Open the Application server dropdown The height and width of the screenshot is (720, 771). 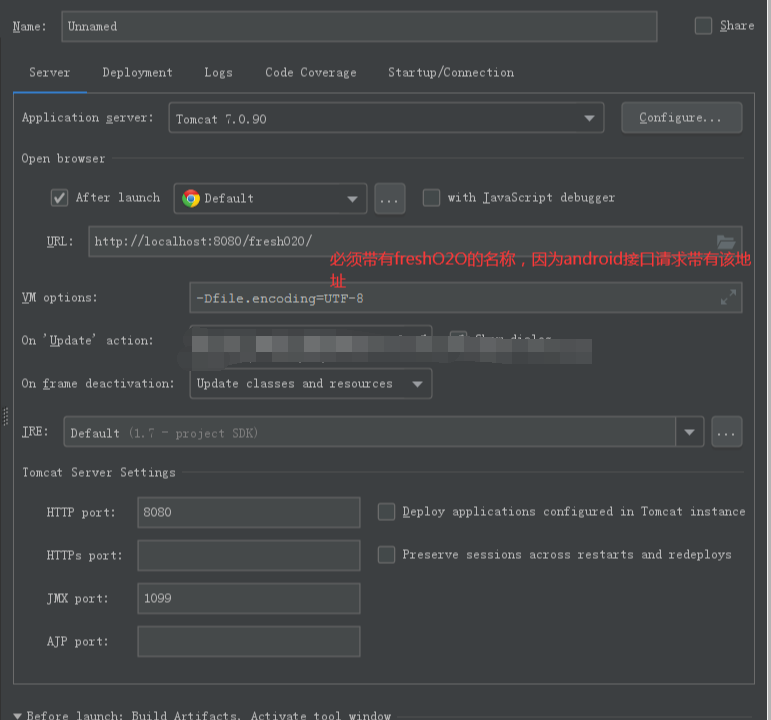click(386, 118)
